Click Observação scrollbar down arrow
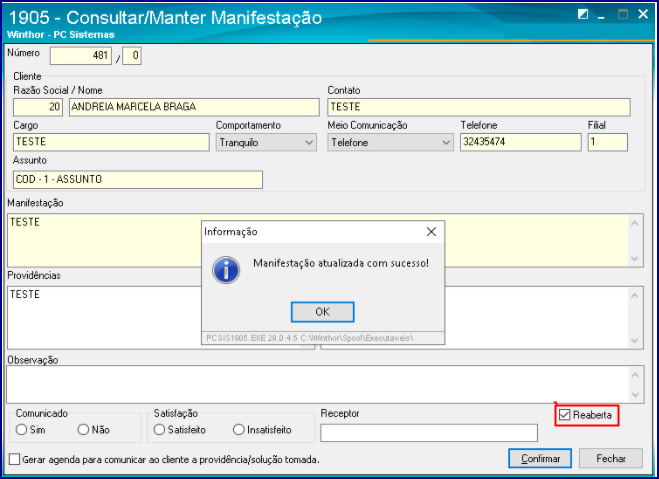Viewport: 659px width, 479px height. [635, 395]
